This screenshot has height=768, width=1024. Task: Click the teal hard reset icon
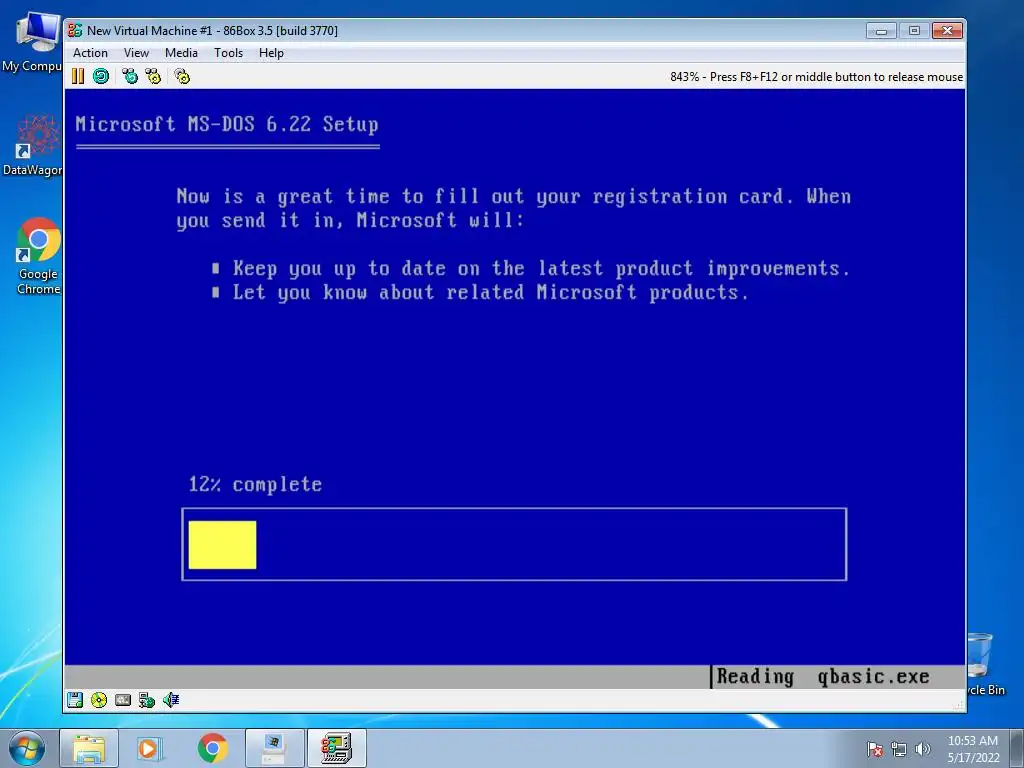pos(101,76)
